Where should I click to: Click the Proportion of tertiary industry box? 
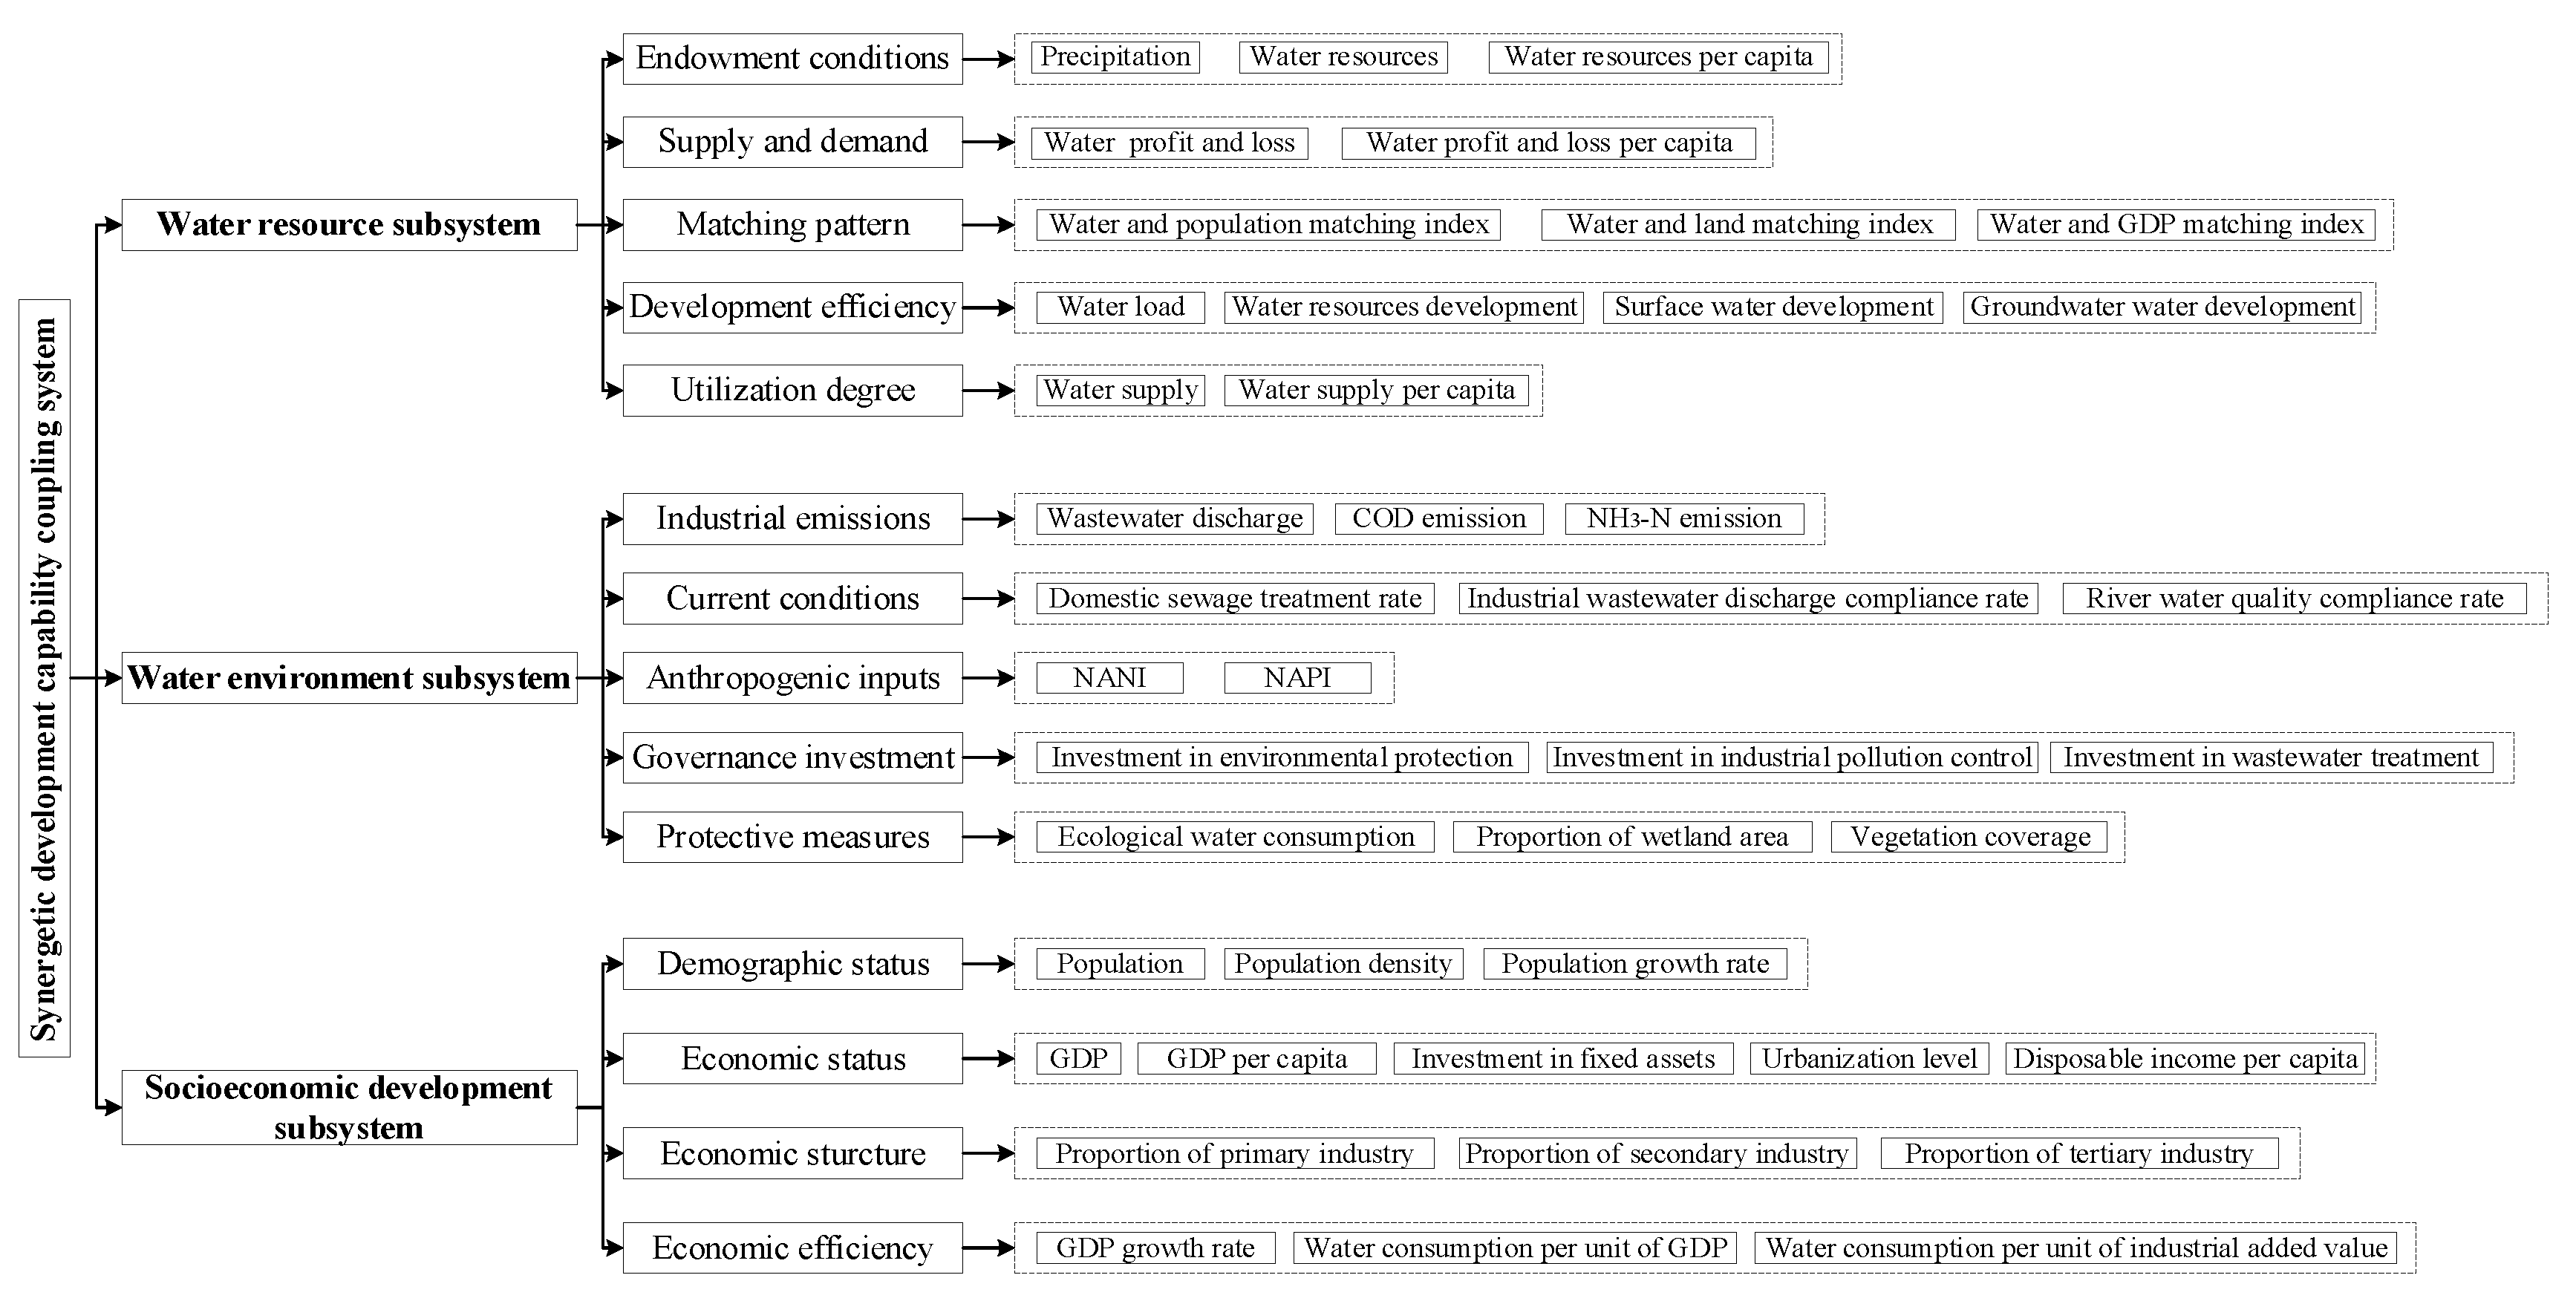click(2079, 1154)
